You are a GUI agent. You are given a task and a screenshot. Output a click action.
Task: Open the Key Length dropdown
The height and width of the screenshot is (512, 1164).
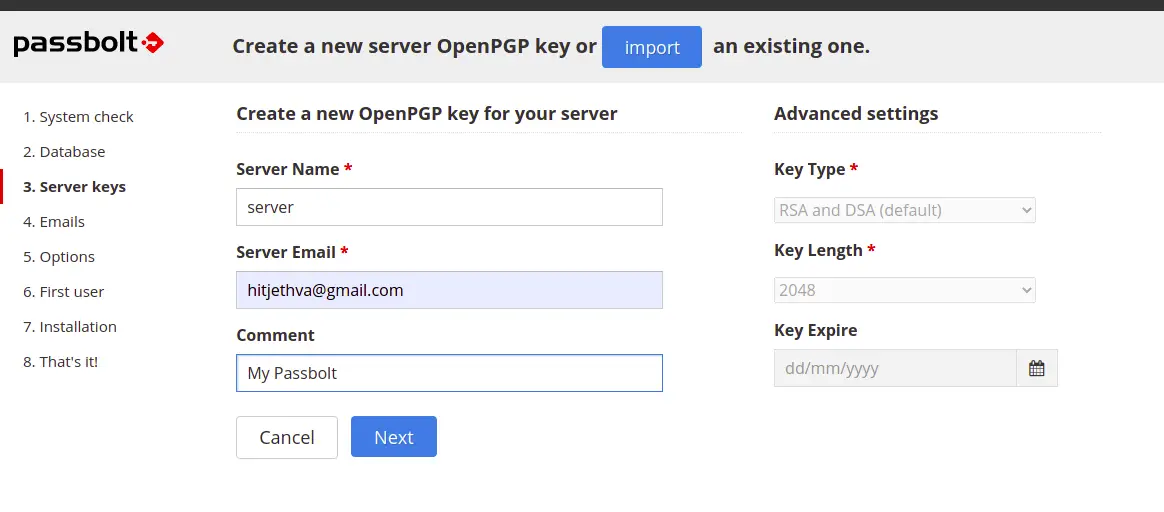pyautogui.click(x=905, y=290)
